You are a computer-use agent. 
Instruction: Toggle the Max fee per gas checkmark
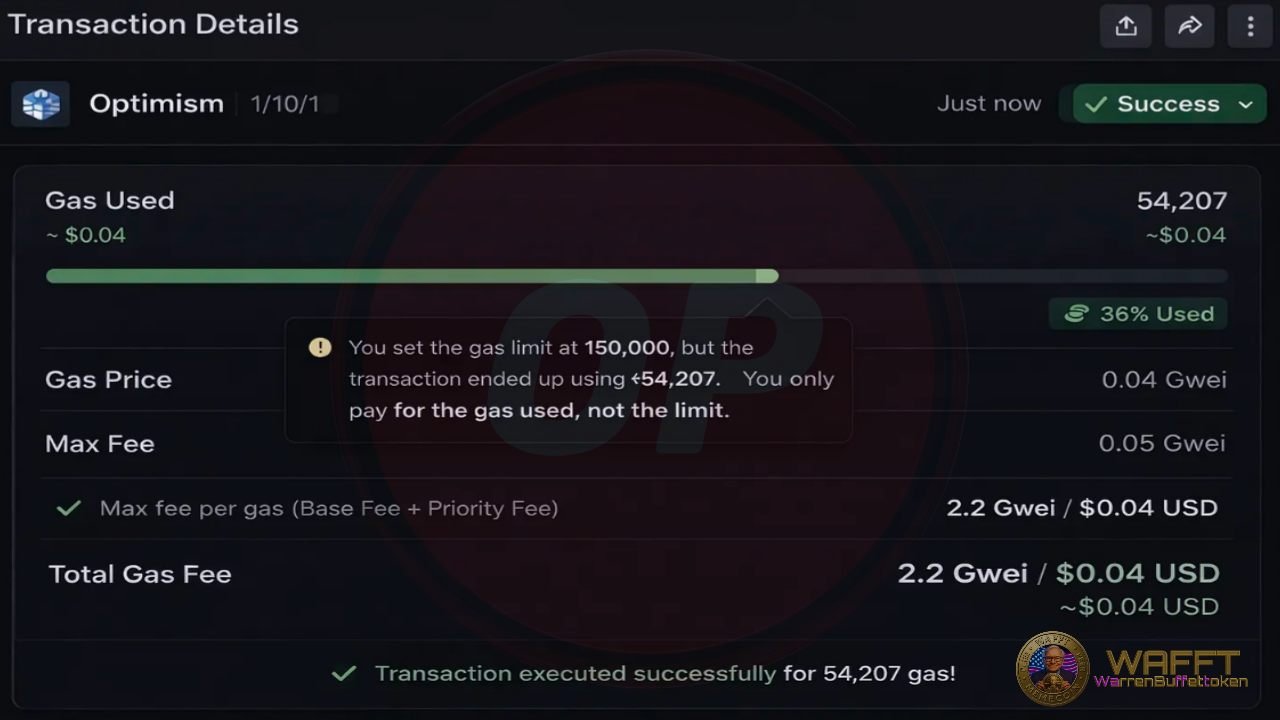68,508
